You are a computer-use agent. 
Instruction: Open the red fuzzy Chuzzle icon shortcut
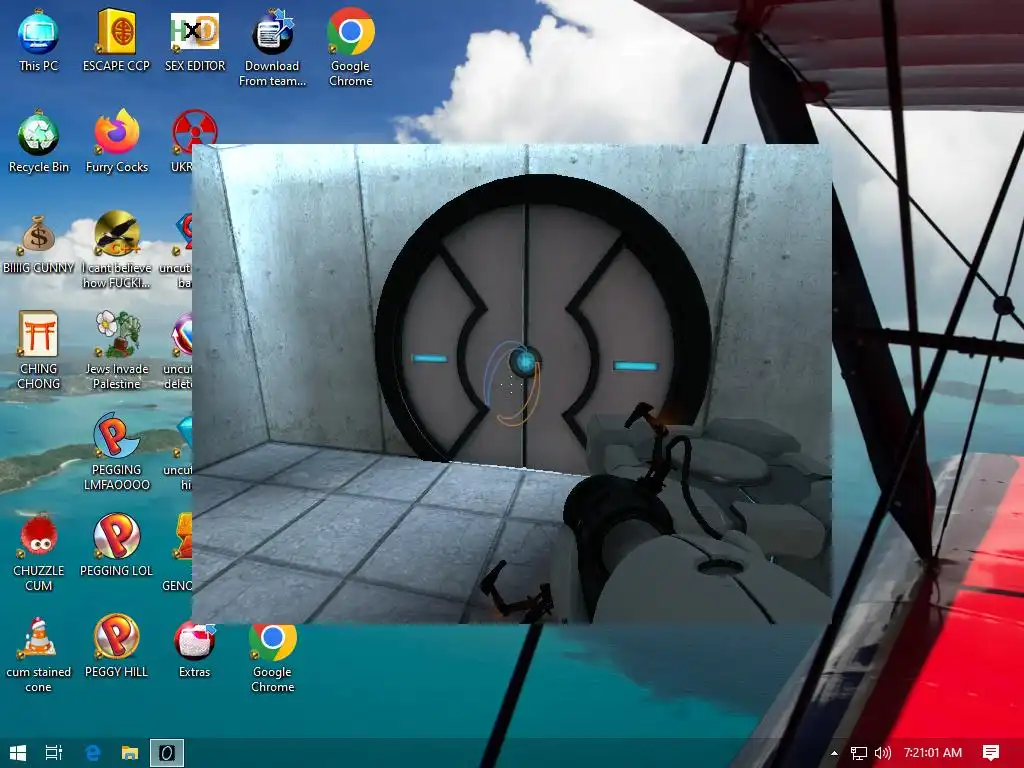38,554
